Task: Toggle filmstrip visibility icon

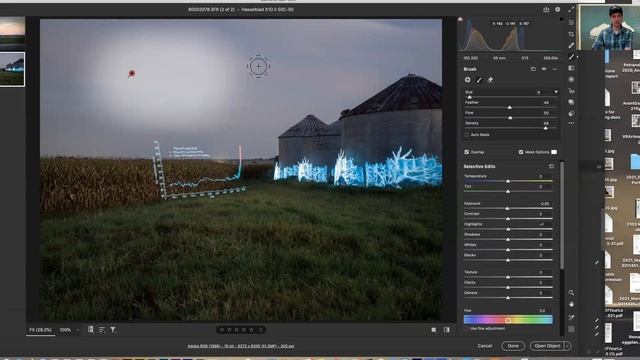Action: [x=91, y=329]
